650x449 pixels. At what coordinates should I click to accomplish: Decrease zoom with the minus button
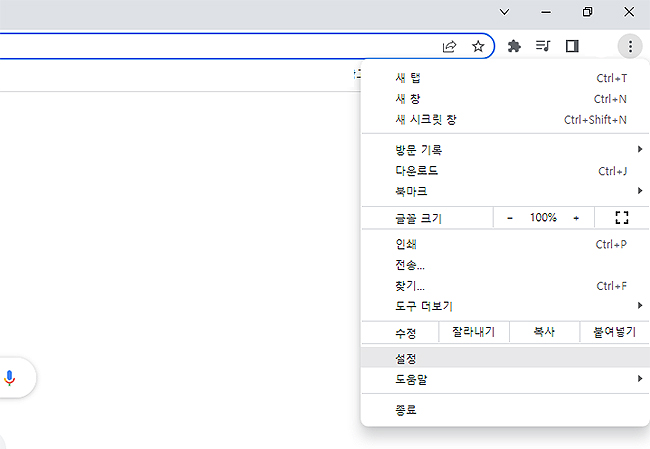pyautogui.click(x=510, y=218)
